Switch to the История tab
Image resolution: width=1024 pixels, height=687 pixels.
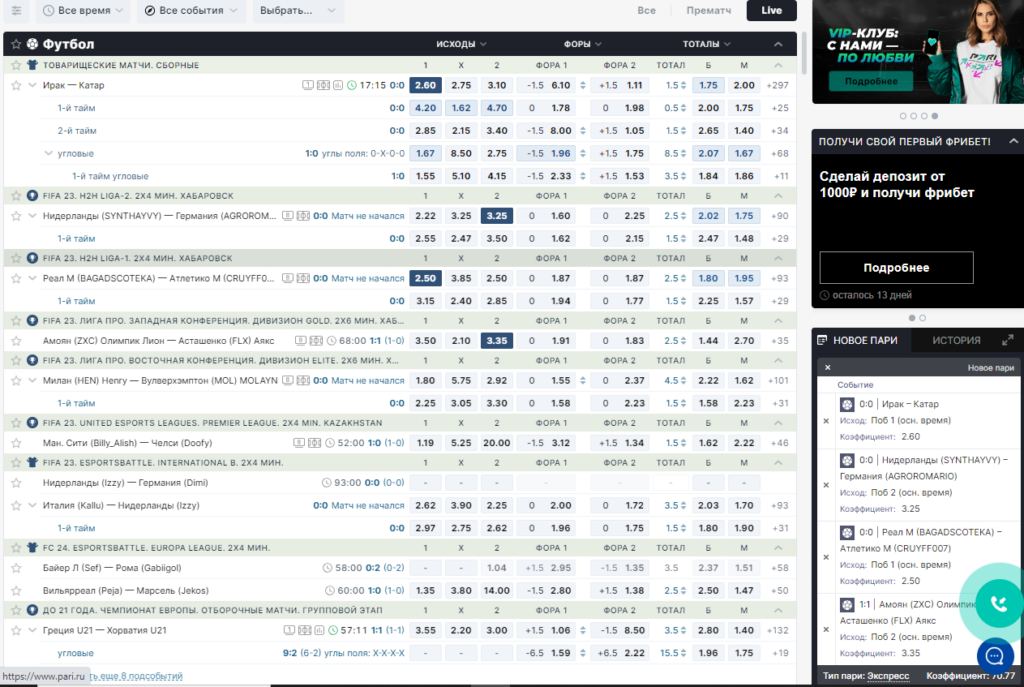(x=956, y=340)
